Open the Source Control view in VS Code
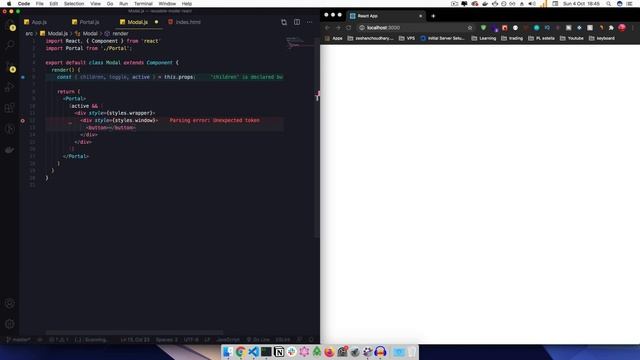This screenshot has width=640, height=360. pos(10,66)
